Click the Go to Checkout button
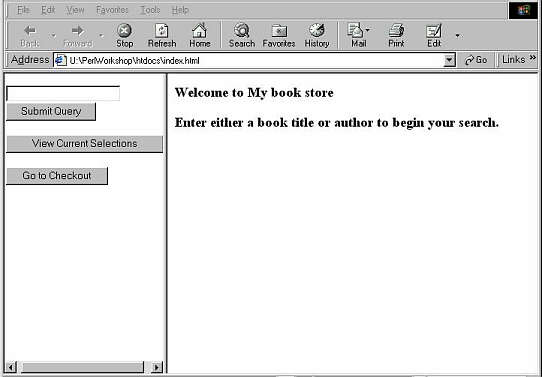This screenshot has width=542, height=377. [57, 176]
